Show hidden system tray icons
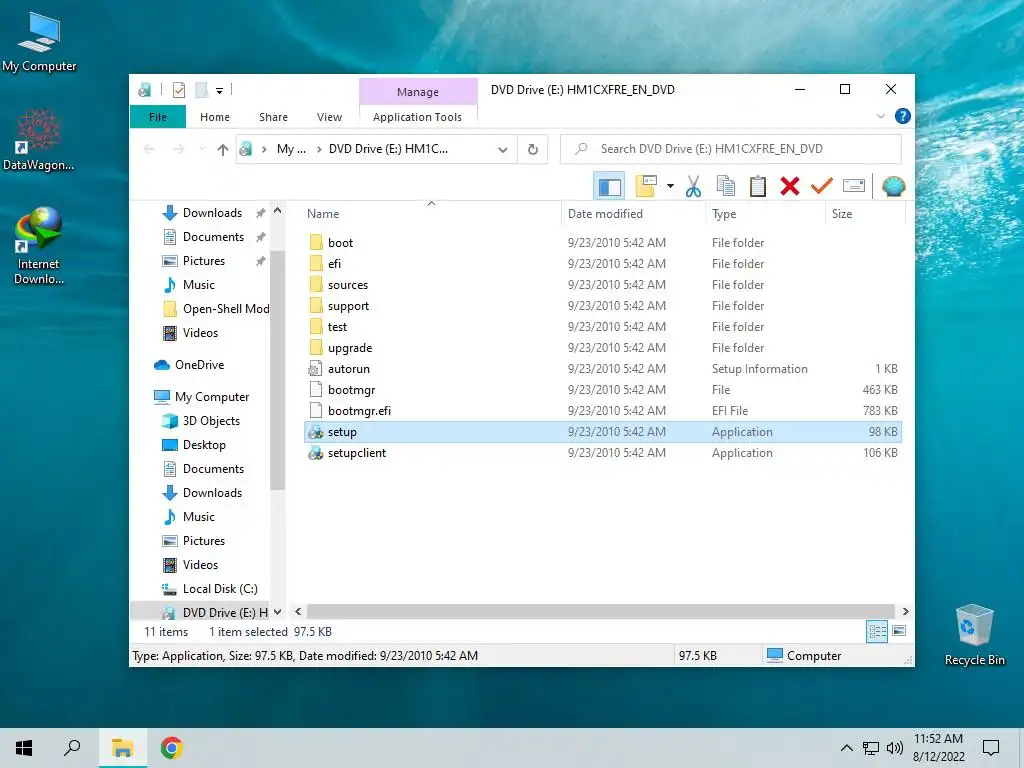 tap(846, 748)
